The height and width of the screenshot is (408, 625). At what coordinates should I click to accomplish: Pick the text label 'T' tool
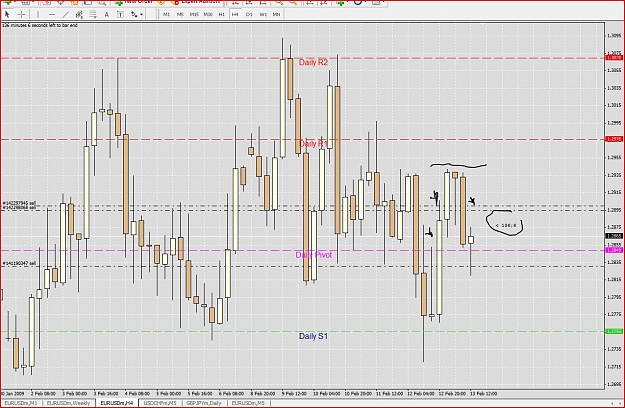pyautogui.click(x=120, y=14)
